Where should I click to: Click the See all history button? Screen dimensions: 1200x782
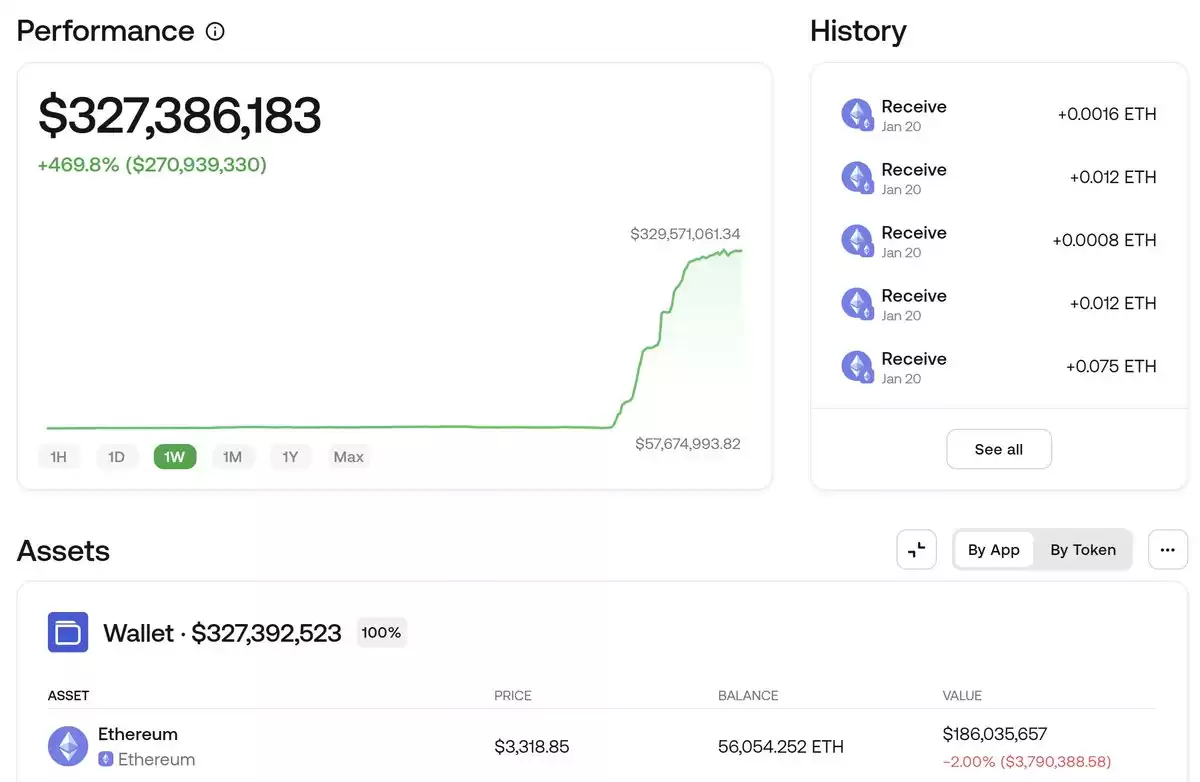pos(999,449)
